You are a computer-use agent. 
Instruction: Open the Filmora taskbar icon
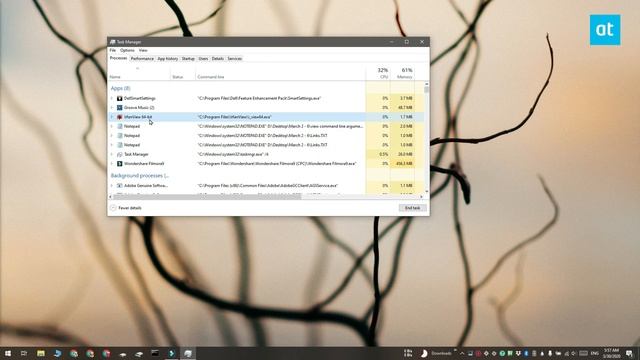pyautogui.click(x=171, y=353)
